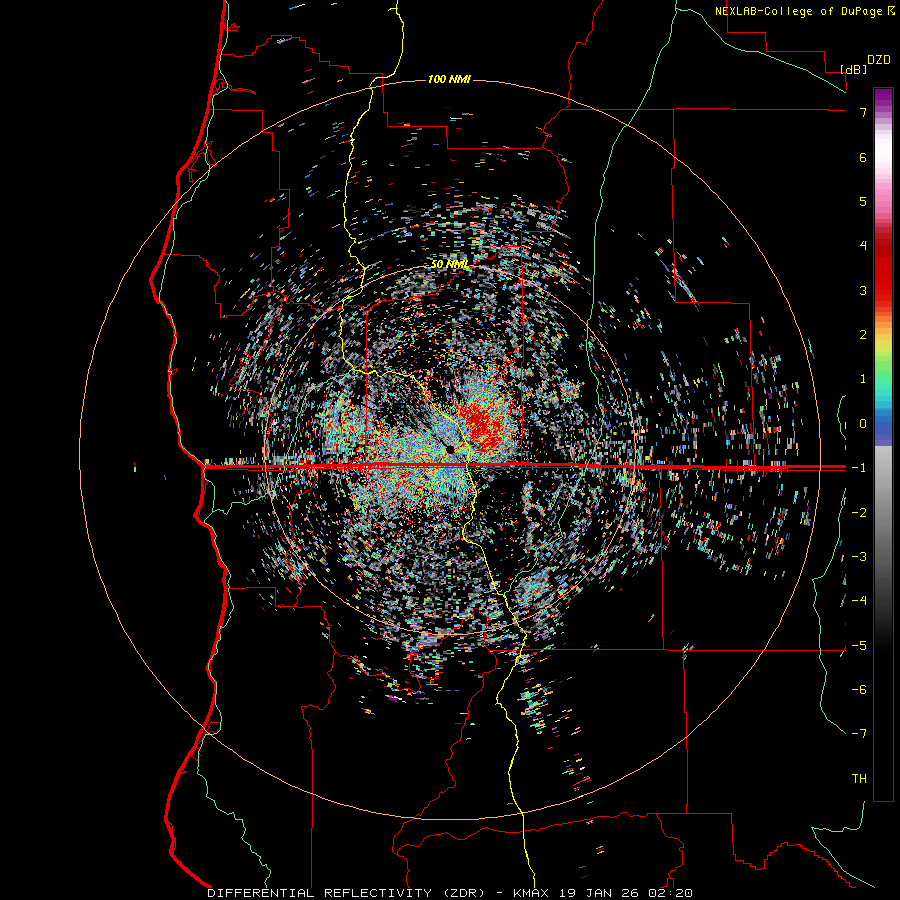
Task: Click the 4 dB scale value
Action: click(x=863, y=246)
